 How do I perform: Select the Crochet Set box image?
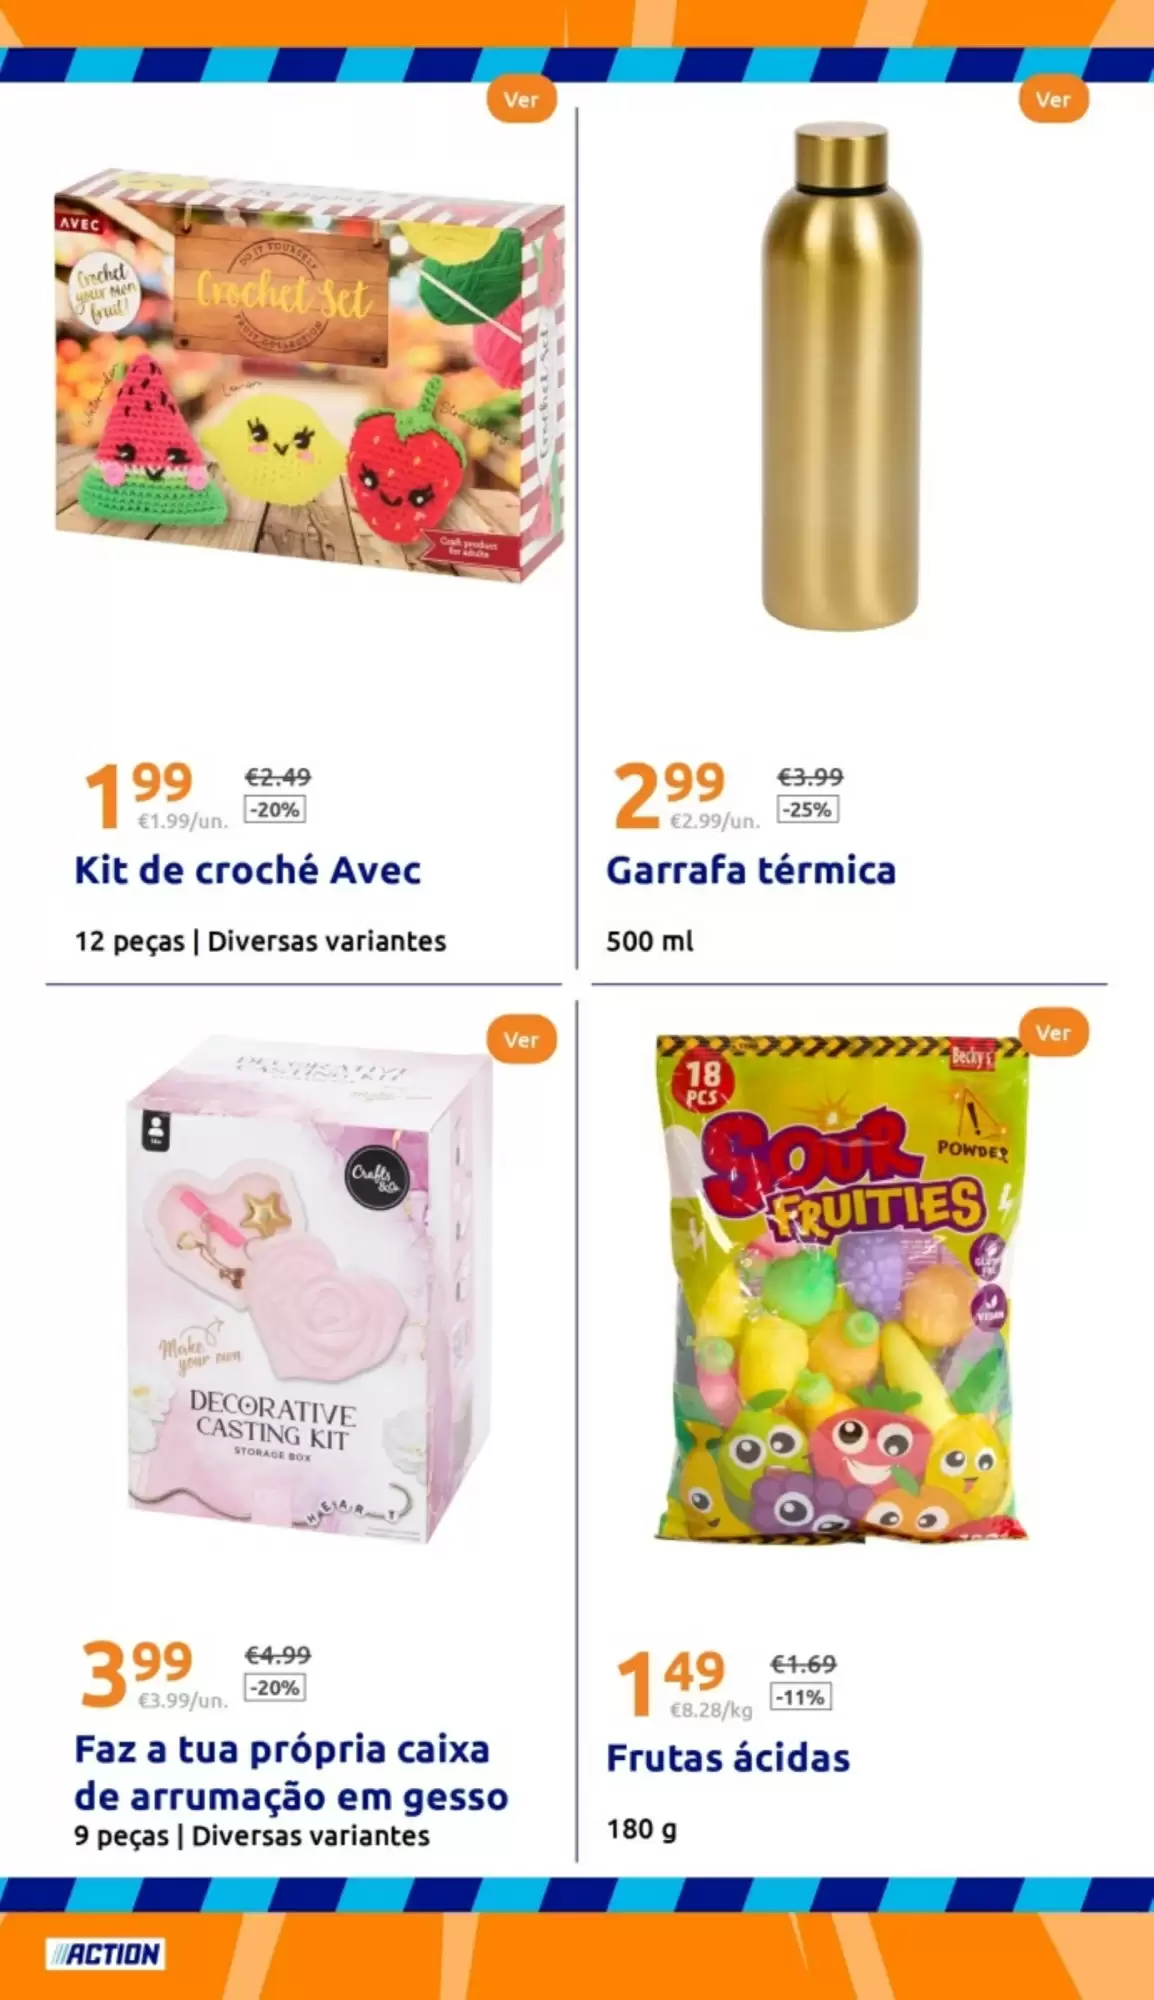pyautogui.click(x=309, y=377)
